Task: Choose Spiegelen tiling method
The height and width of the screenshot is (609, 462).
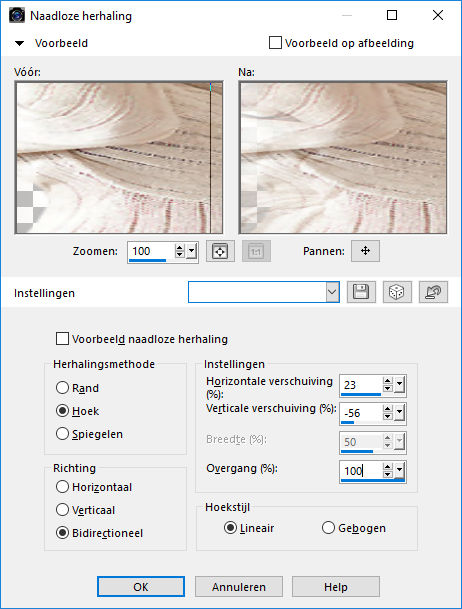Action: click(62, 433)
